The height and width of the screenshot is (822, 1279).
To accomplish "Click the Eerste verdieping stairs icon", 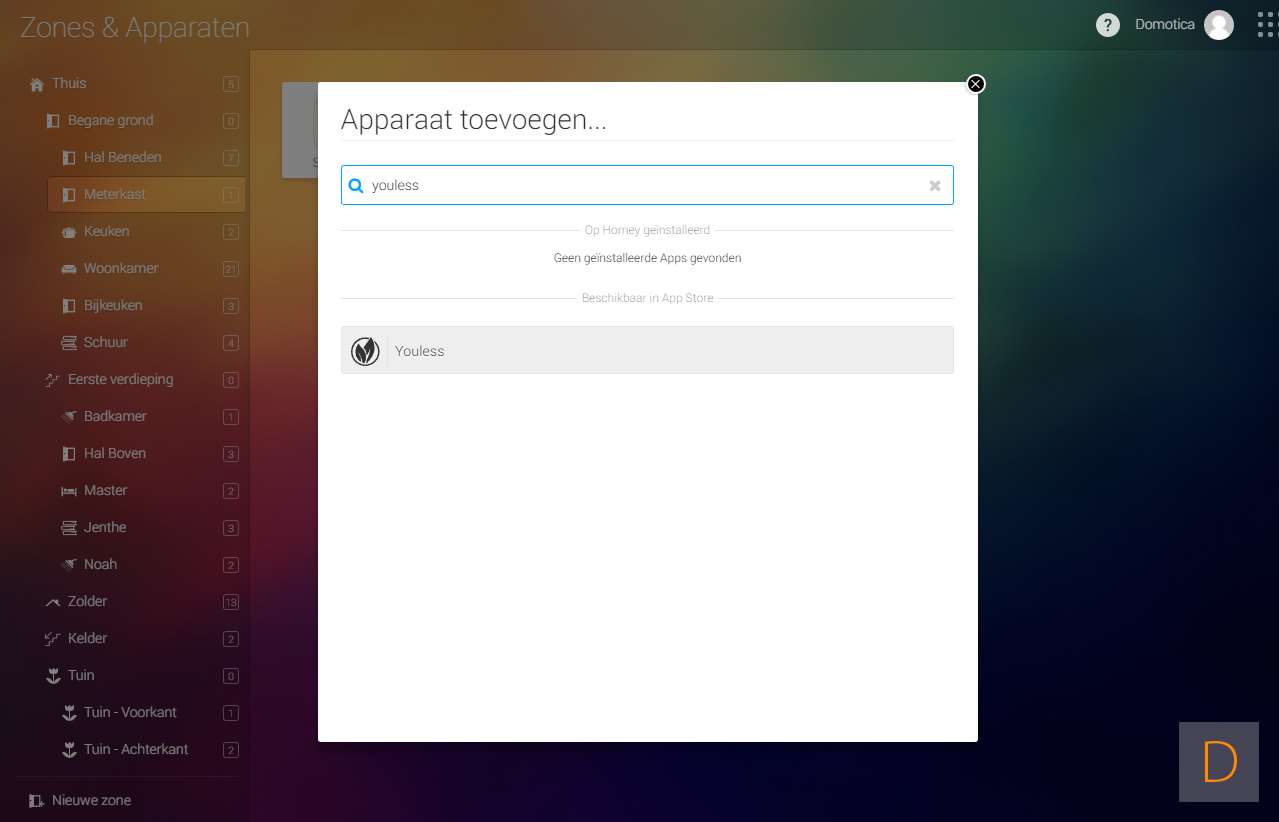I will (x=53, y=380).
